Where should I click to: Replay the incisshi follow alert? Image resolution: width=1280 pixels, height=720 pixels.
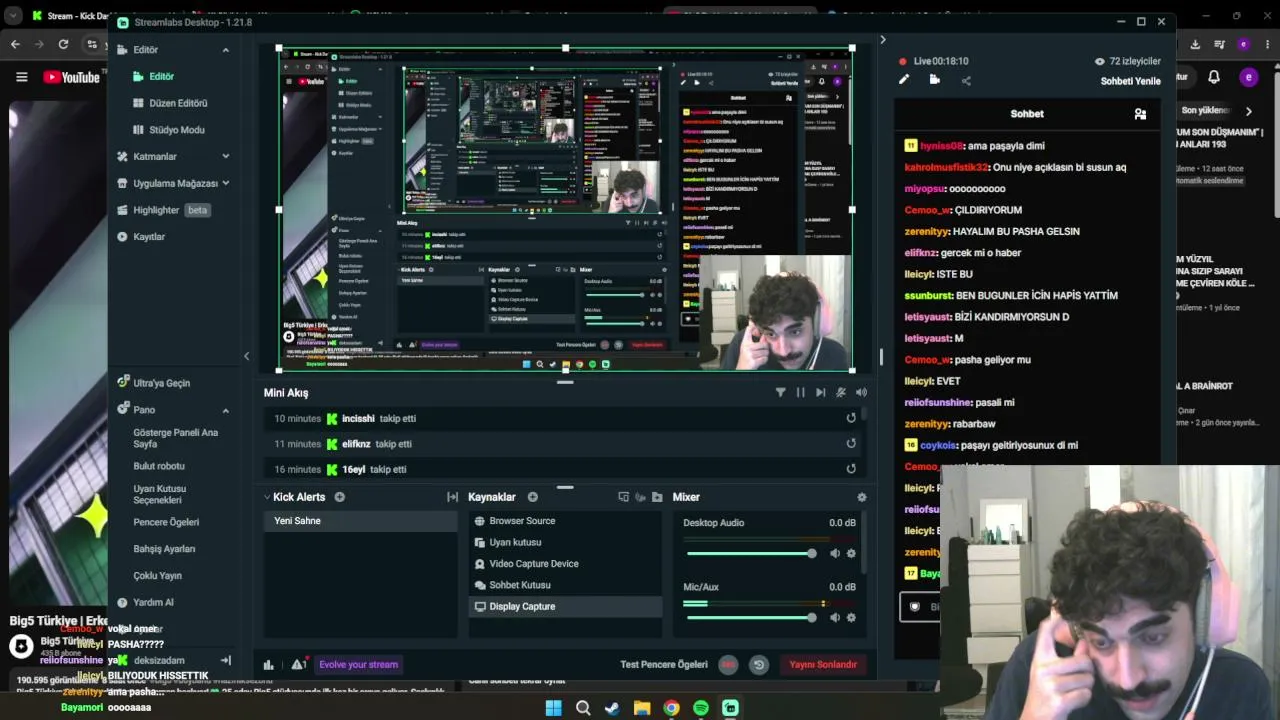(851, 418)
